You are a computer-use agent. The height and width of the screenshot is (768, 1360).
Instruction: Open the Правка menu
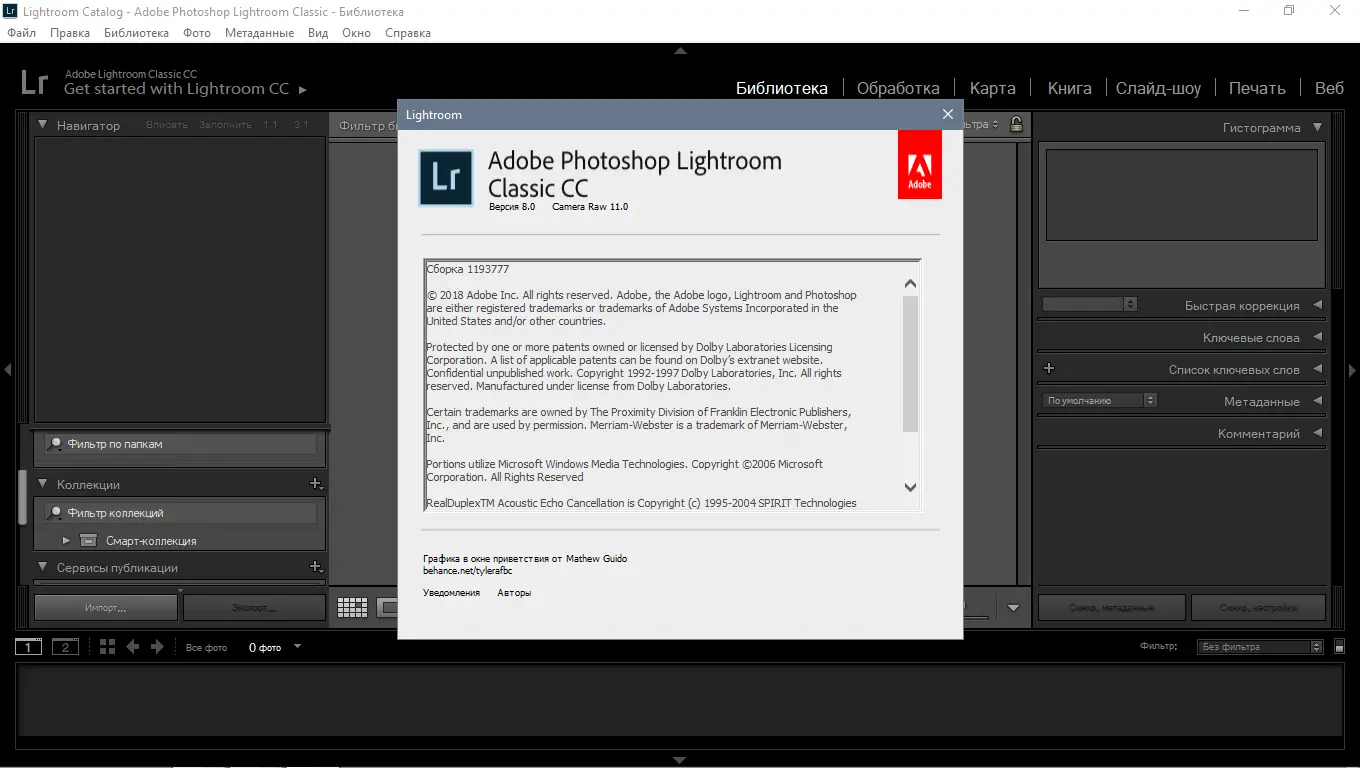70,33
